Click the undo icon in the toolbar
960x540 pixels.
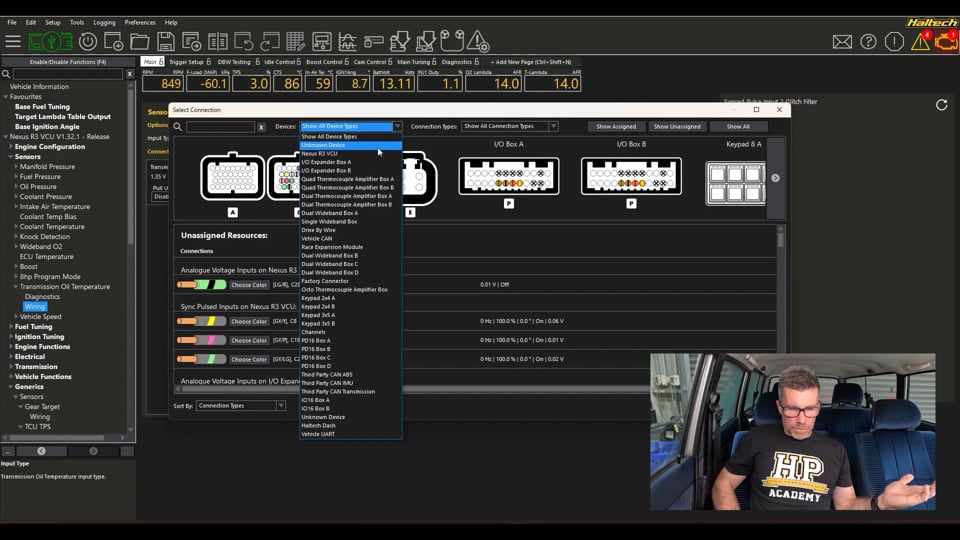(243, 42)
